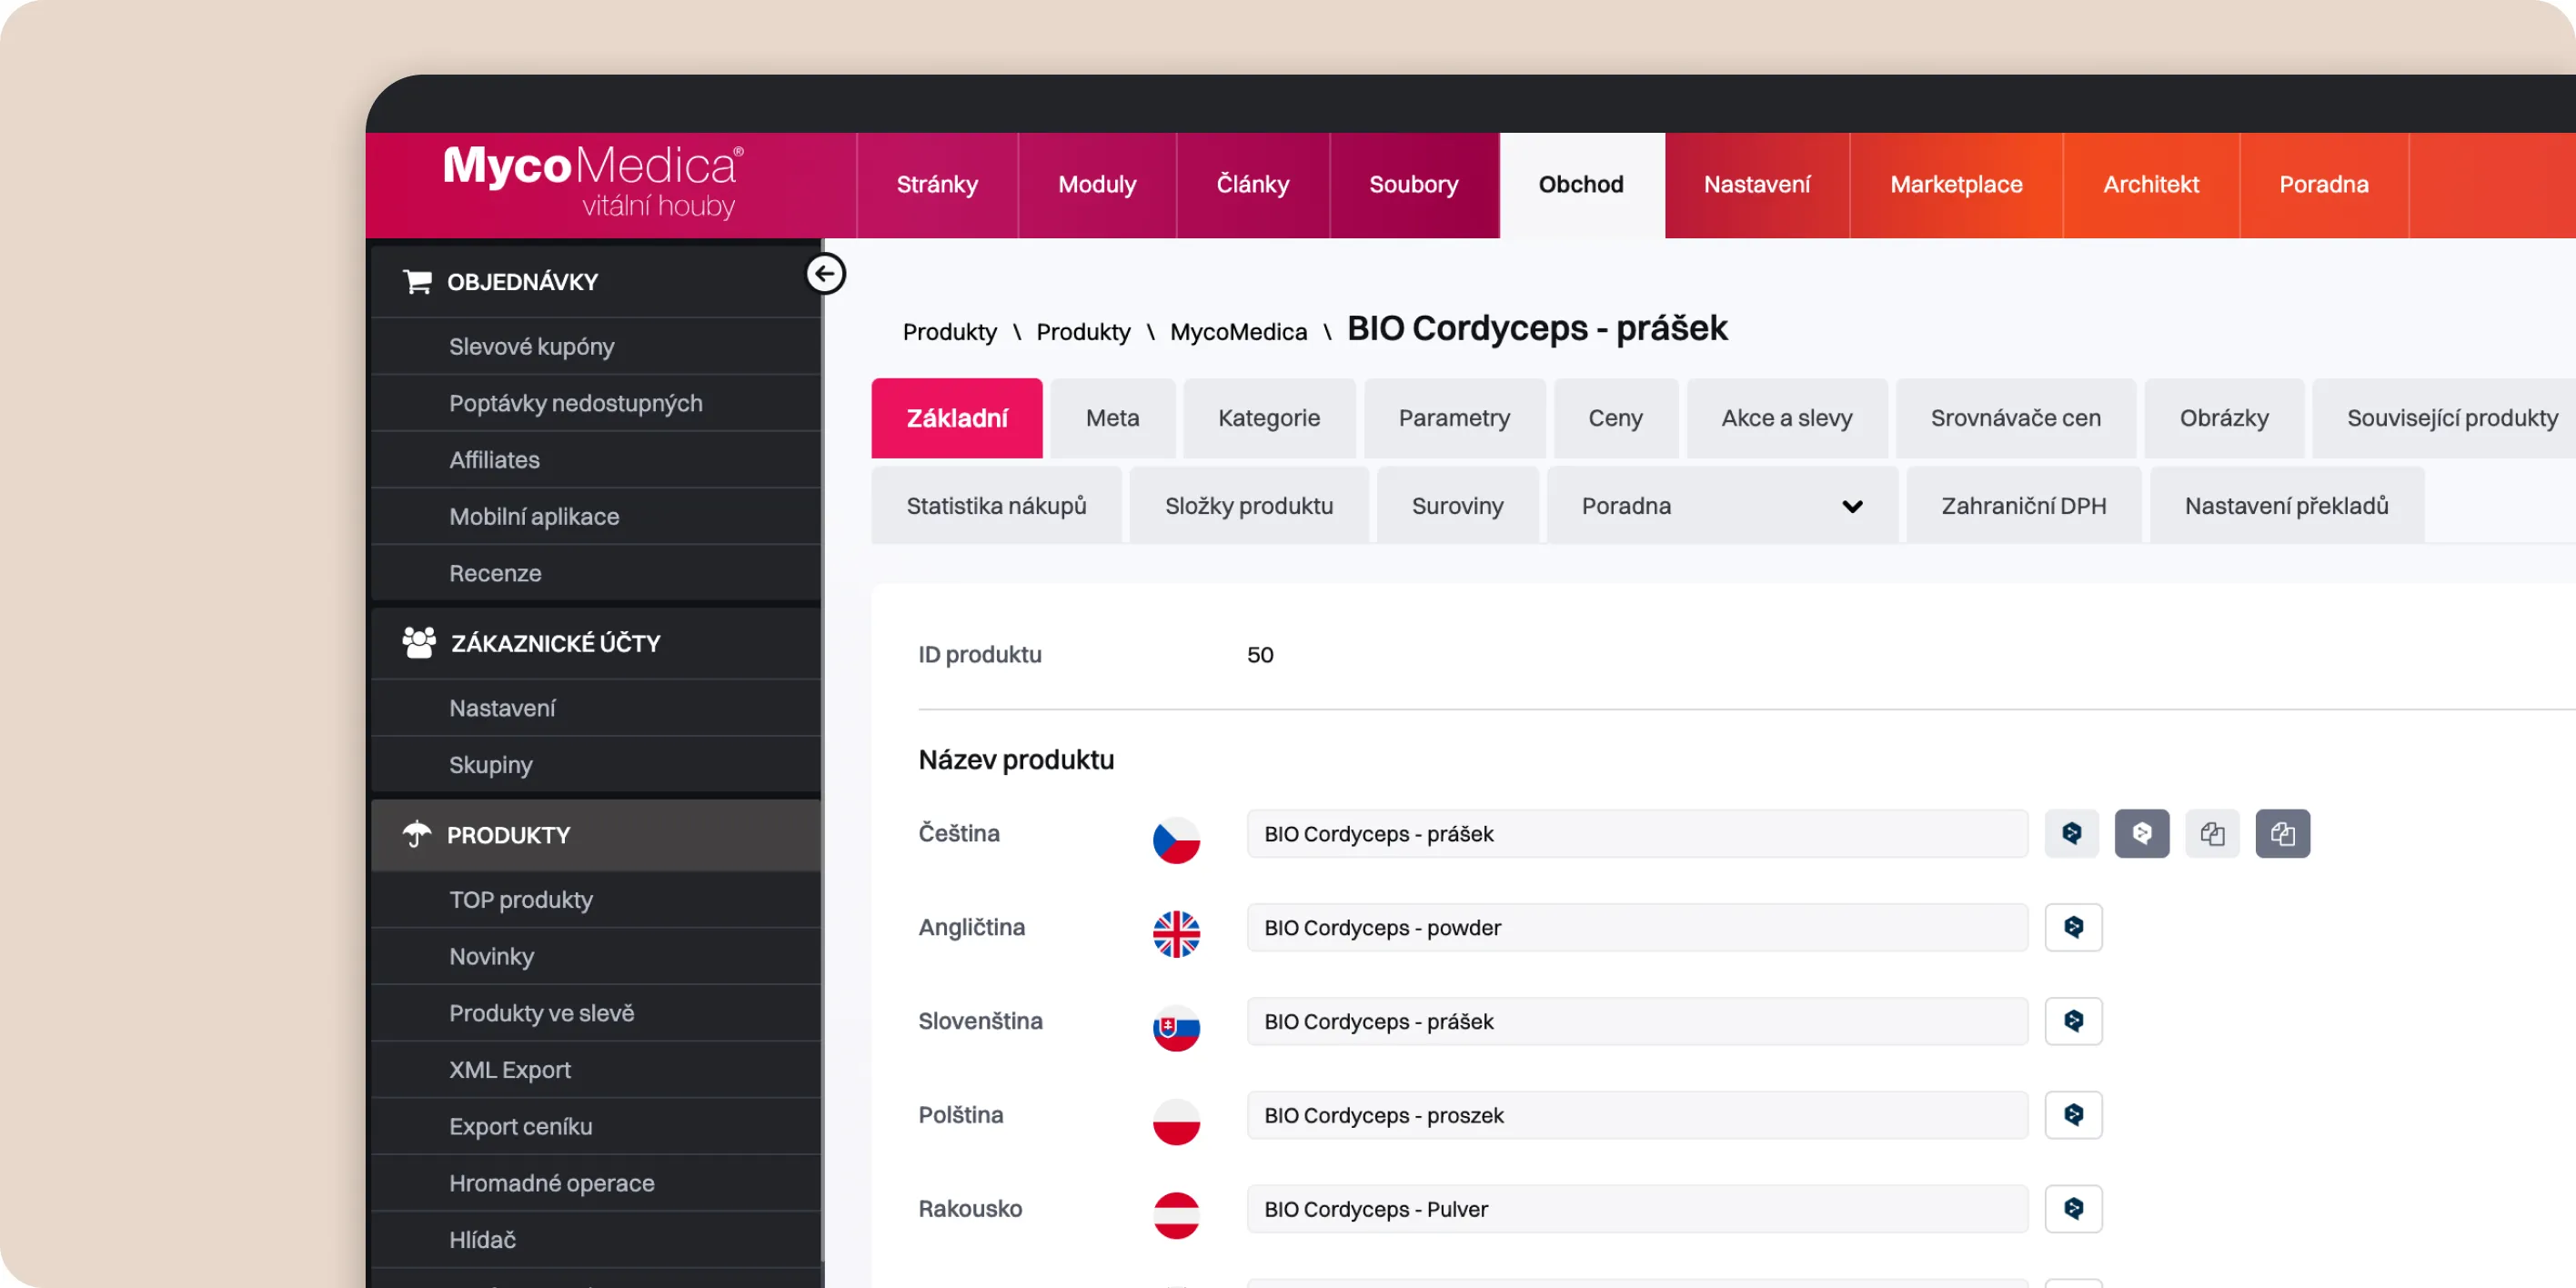Image resolution: width=2576 pixels, height=1288 pixels.
Task: Click the shopping cart icon beside OBJEDNÁVKY
Action: pos(417,282)
